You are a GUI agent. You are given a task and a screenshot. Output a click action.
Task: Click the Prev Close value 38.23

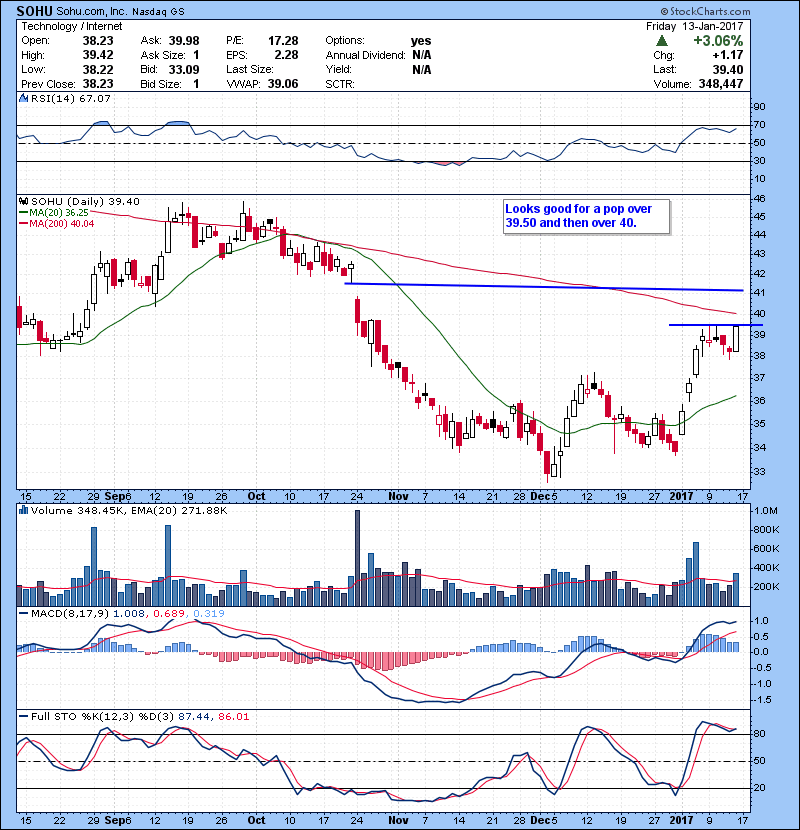tap(98, 84)
